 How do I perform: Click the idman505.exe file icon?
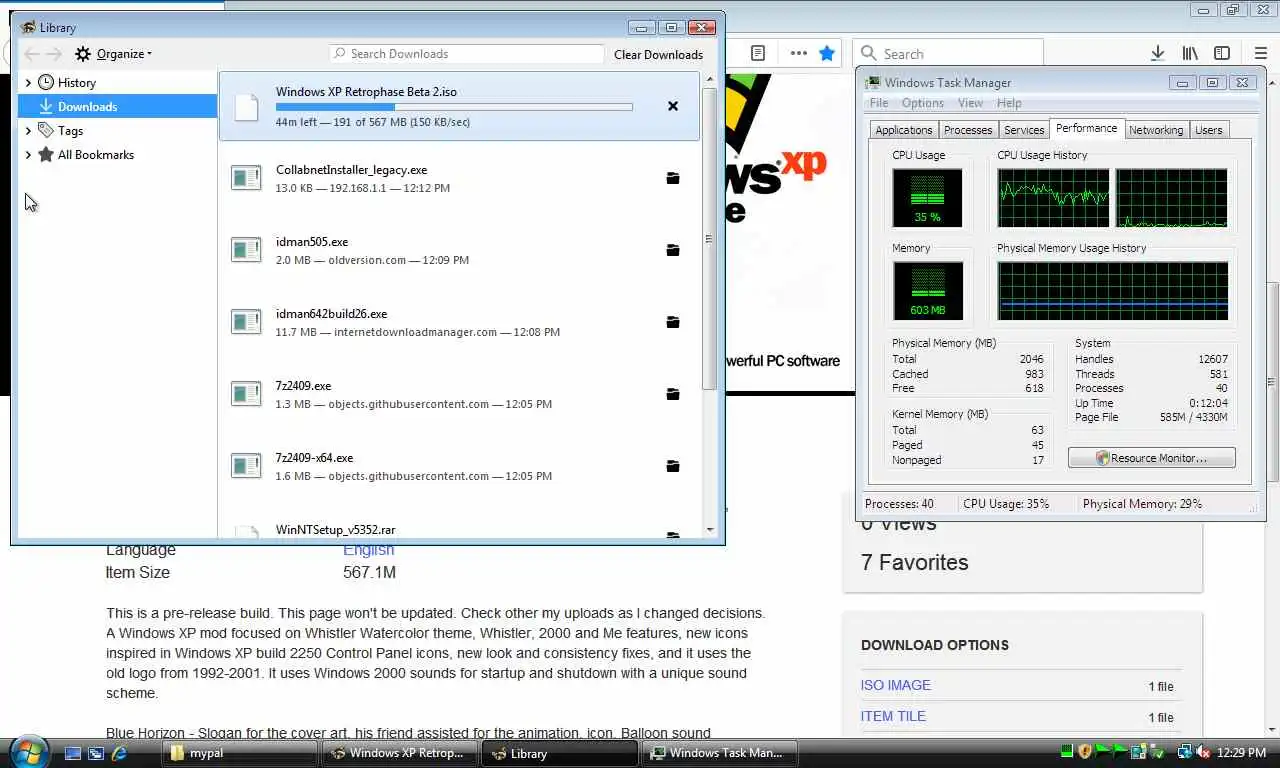point(246,250)
